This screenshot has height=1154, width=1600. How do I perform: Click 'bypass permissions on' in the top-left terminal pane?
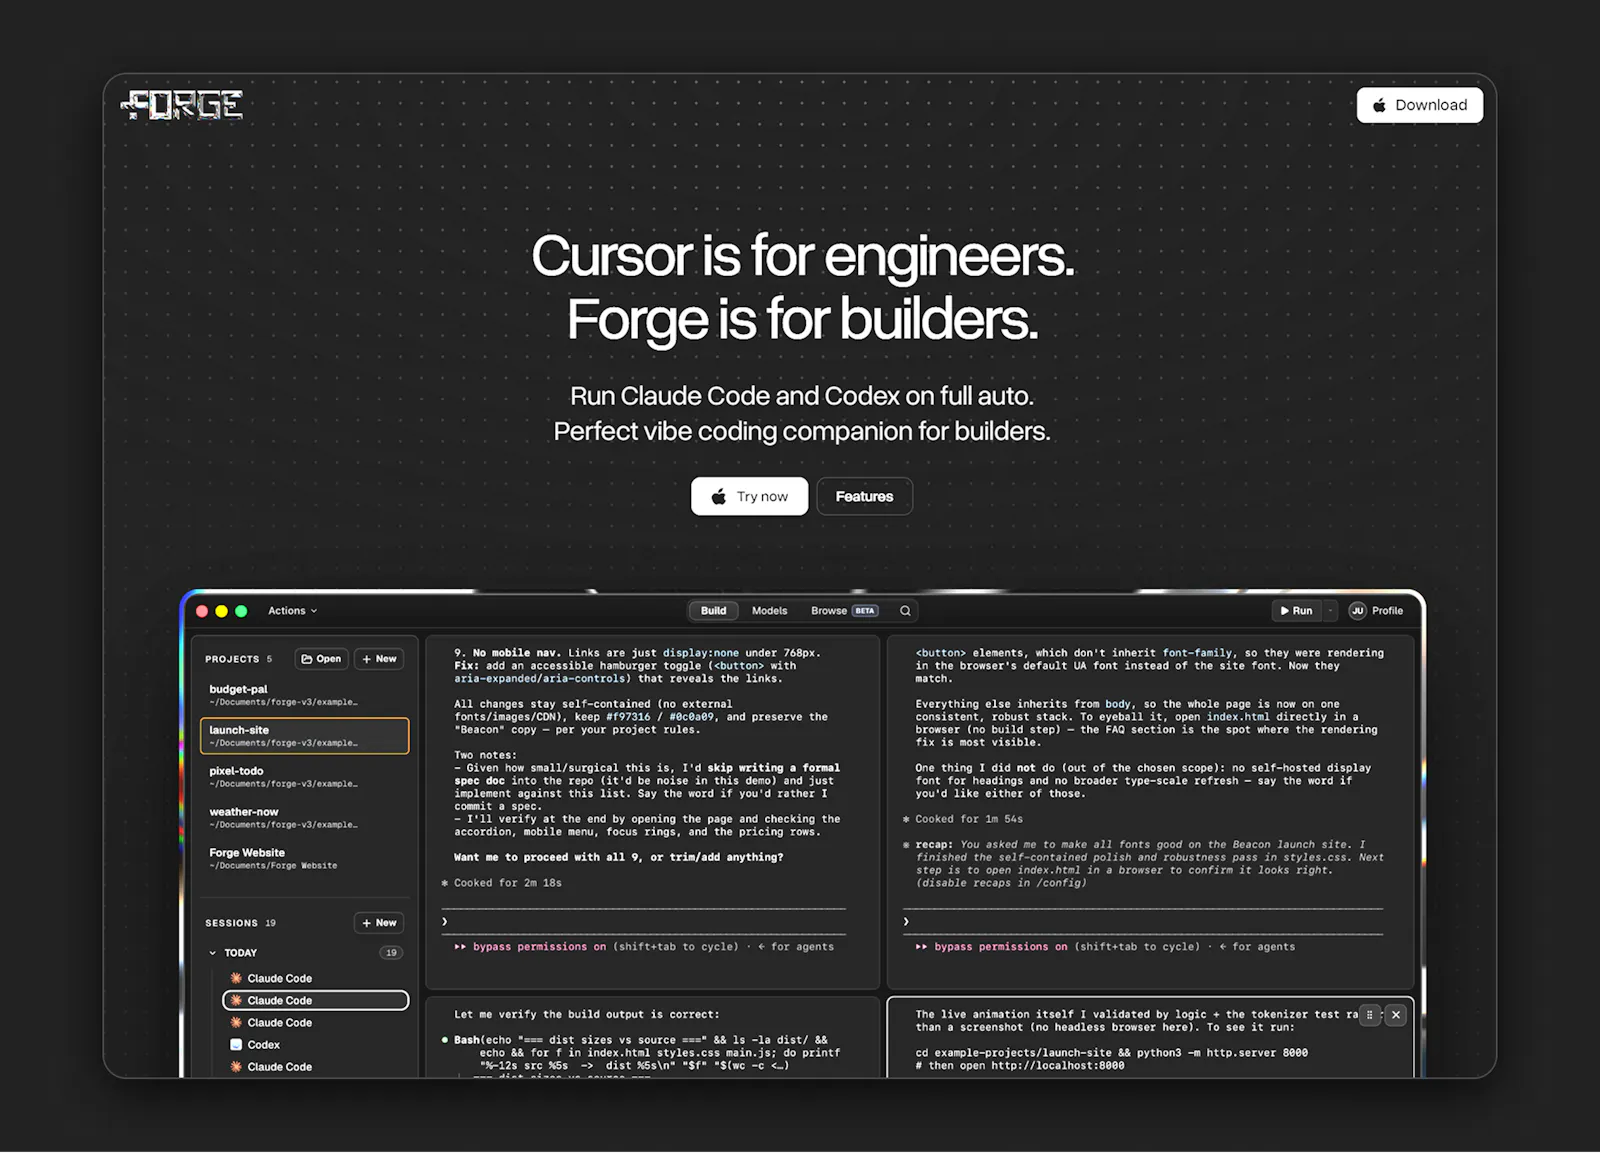point(539,947)
